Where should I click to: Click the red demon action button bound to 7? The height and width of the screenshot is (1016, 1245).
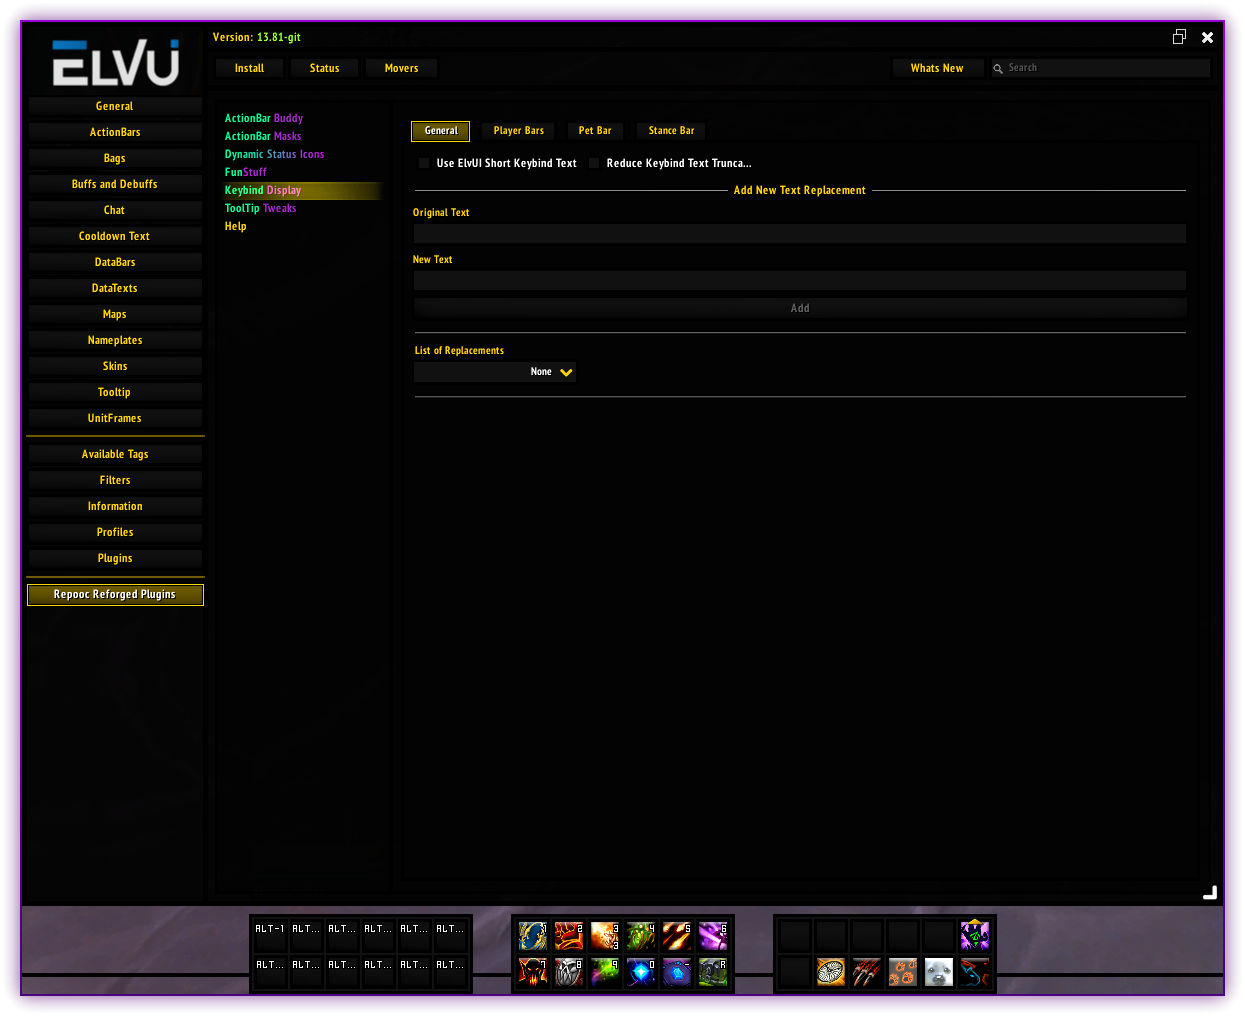coord(533,972)
